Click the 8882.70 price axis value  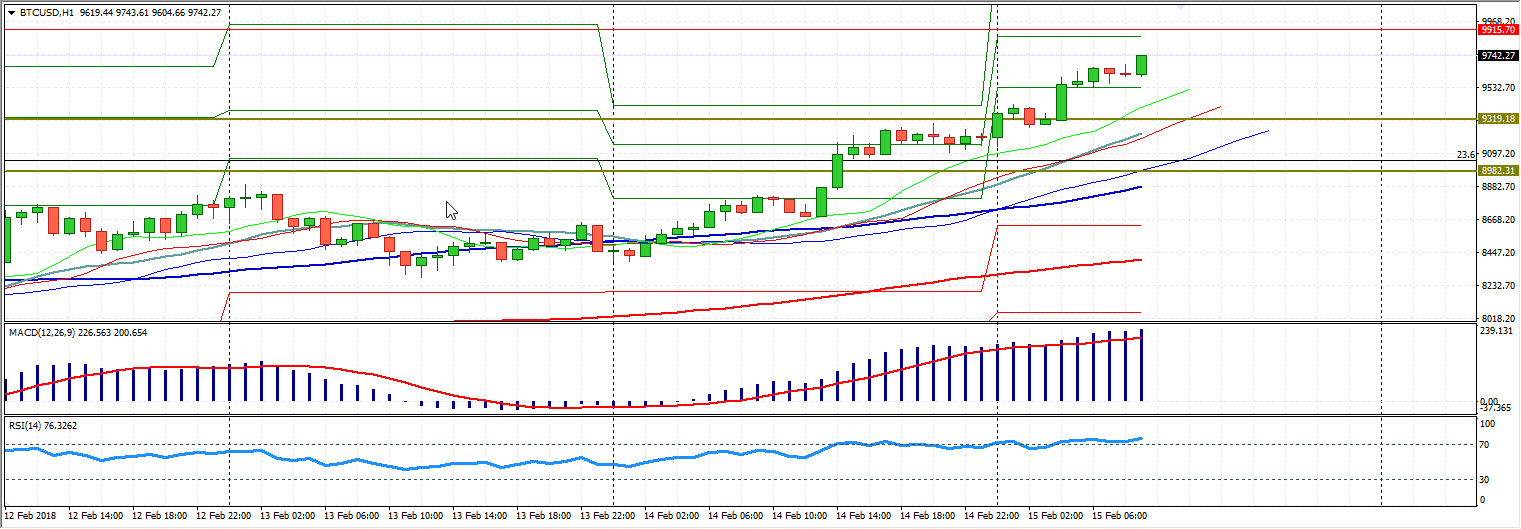click(1498, 187)
